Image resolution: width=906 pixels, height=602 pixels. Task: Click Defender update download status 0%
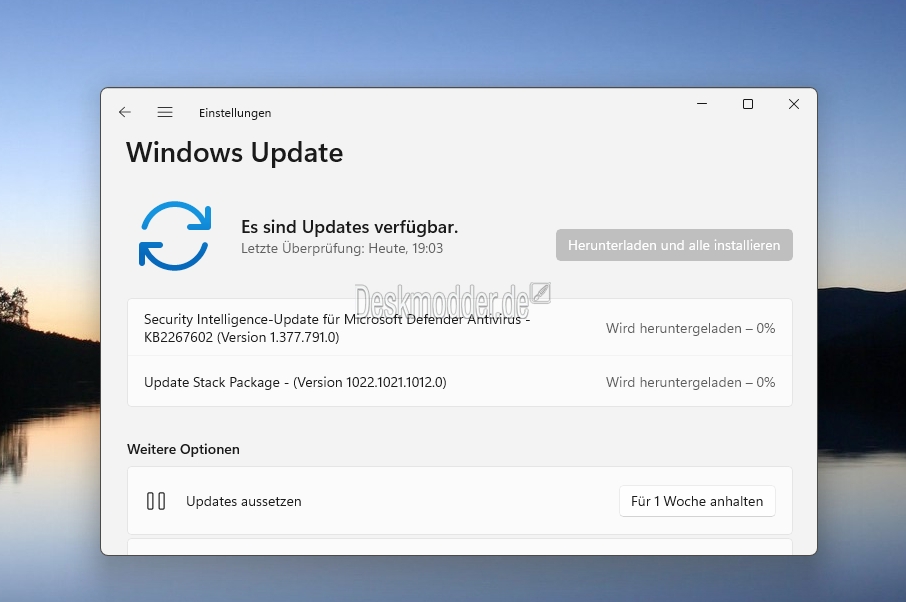690,328
